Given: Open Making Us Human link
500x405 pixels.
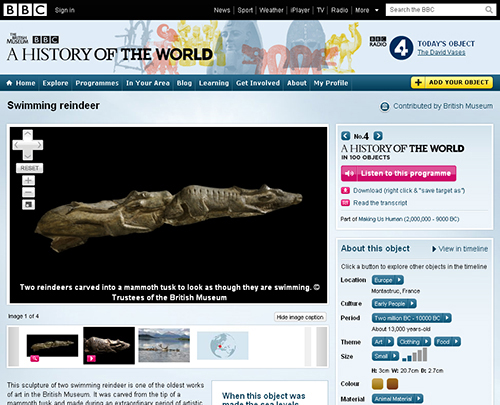Looking at the screenshot, I should [408, 219].
